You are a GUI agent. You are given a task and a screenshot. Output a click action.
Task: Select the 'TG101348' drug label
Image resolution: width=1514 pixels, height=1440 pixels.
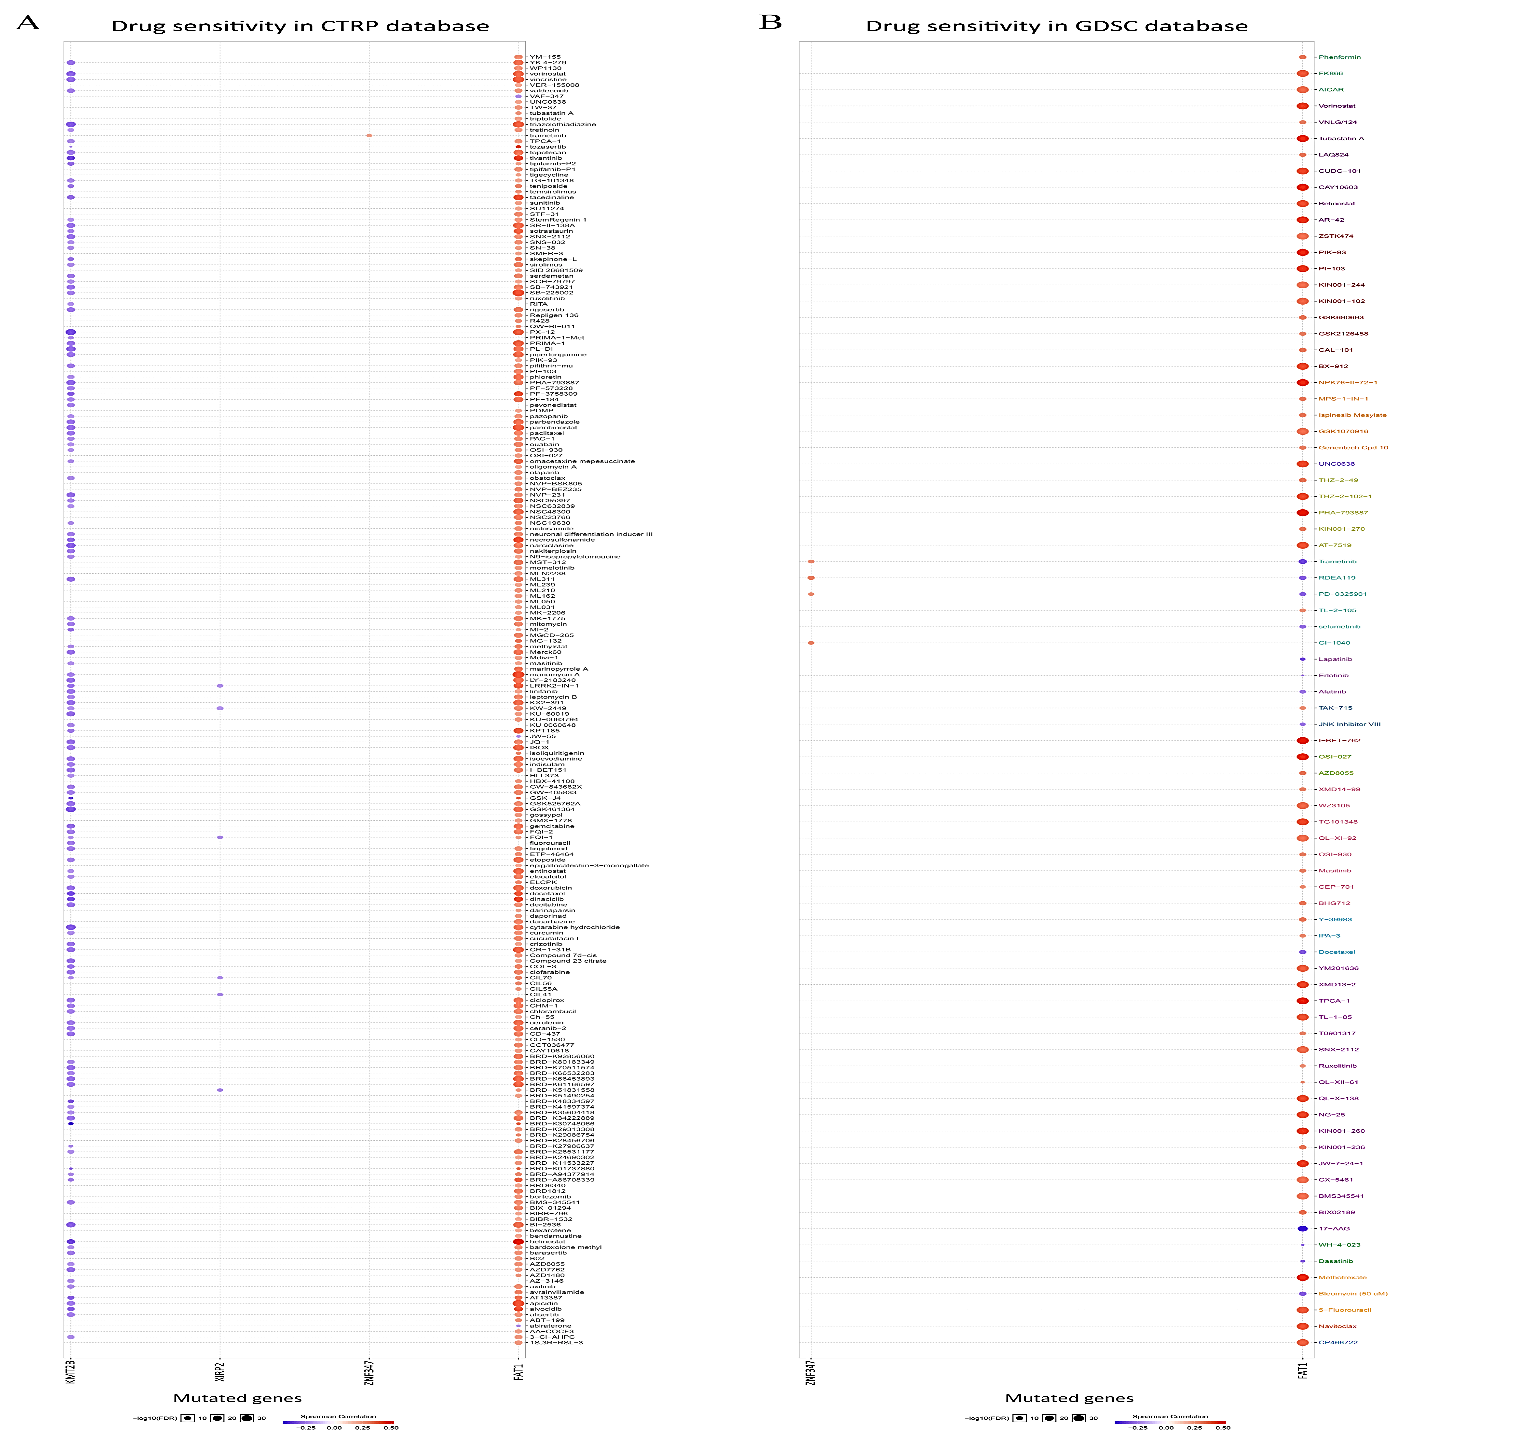[x=1337, y=822]
